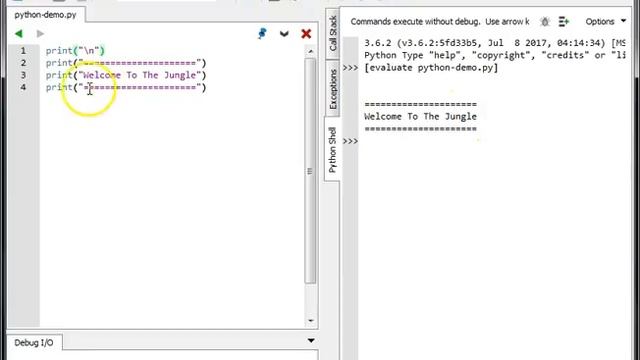Click "Welcome To The Jungle" shell output
This screenshot has width=640, height=360.
tap(420, 117)
